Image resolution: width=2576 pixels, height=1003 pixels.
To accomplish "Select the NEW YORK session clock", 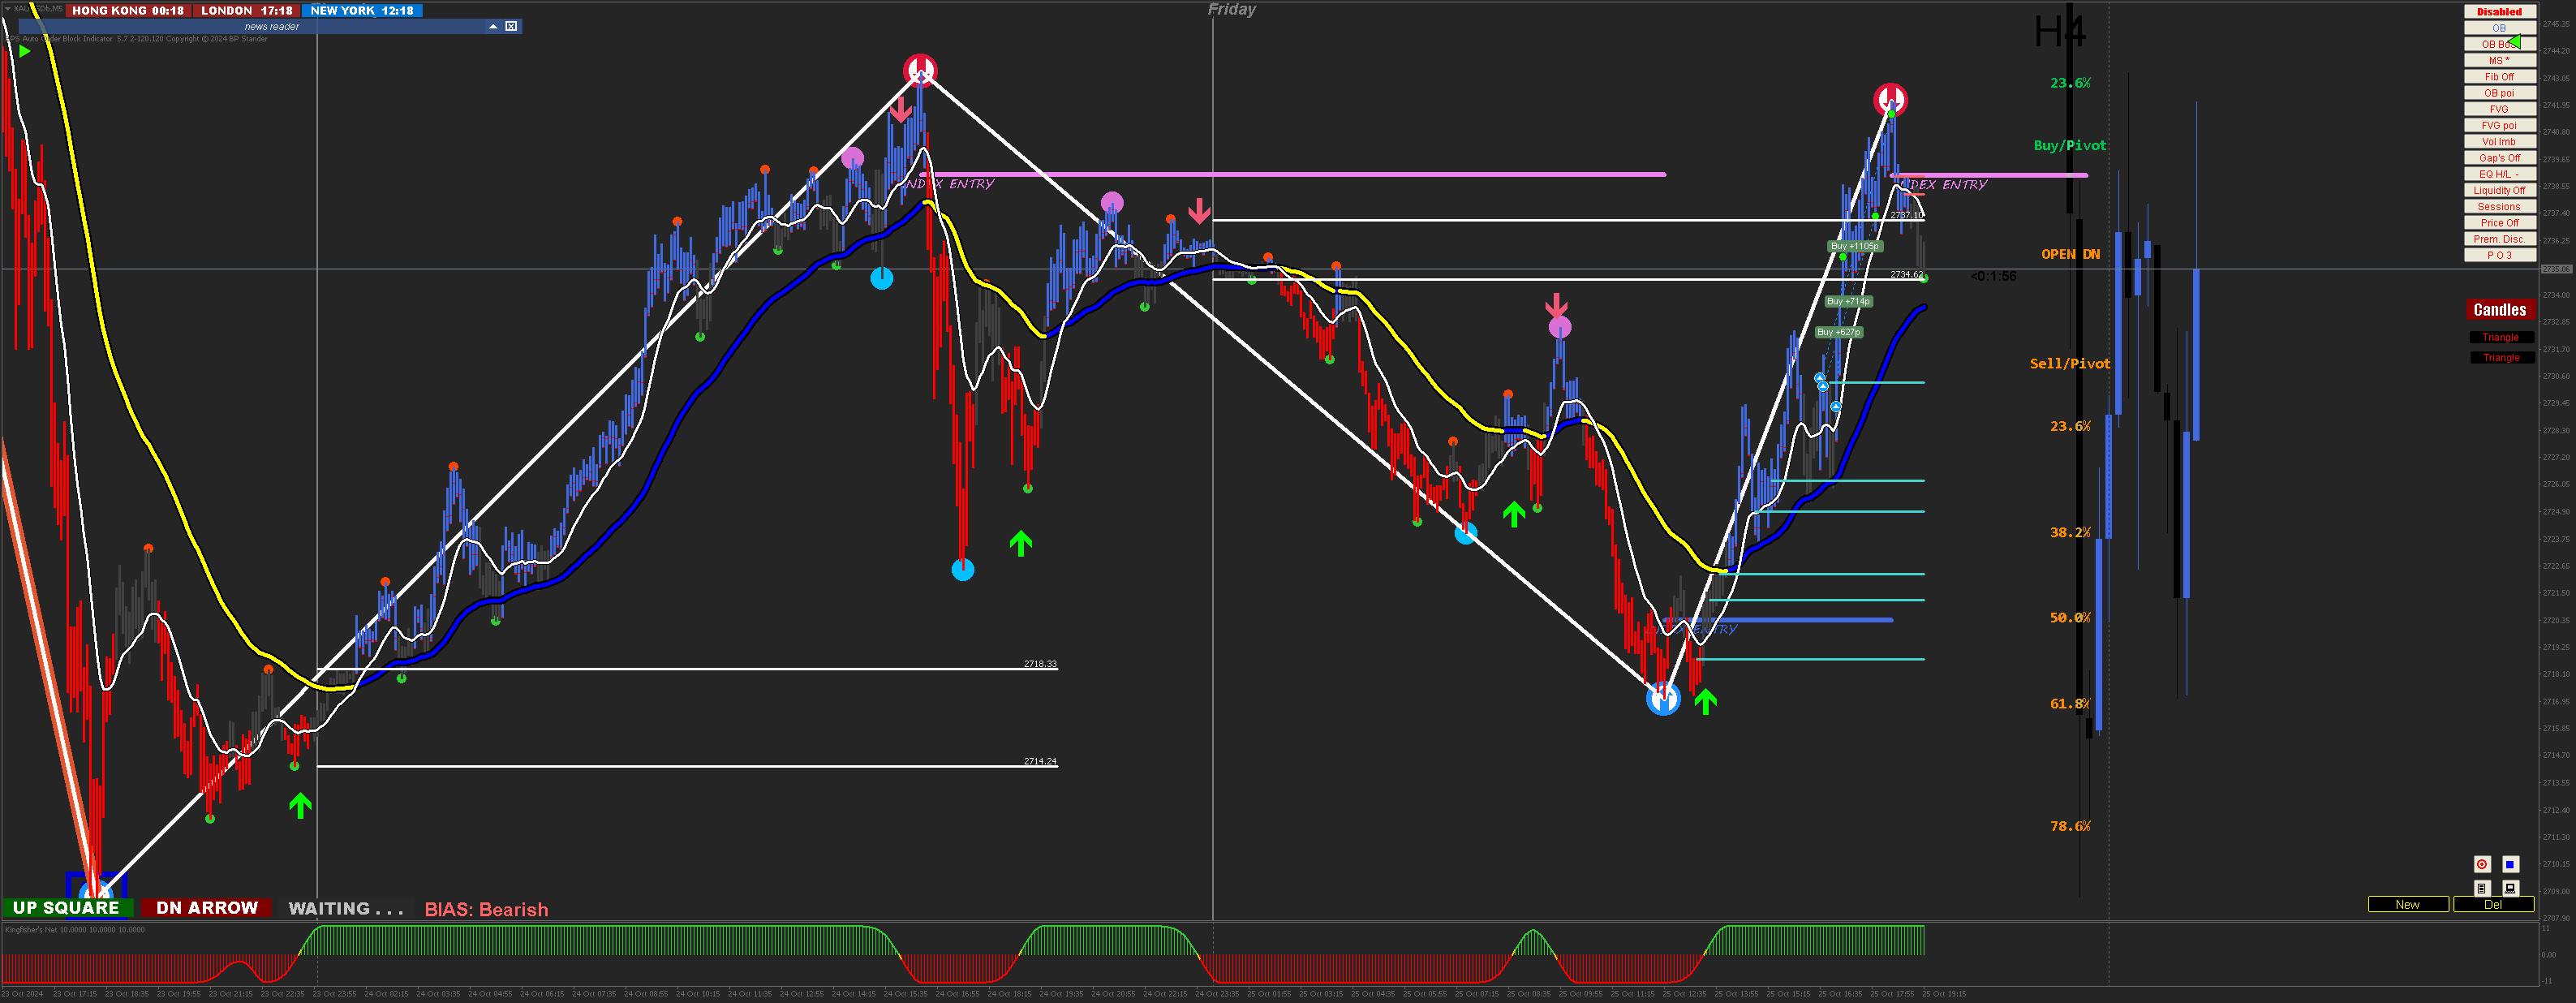I will click(x=362, y=10).
